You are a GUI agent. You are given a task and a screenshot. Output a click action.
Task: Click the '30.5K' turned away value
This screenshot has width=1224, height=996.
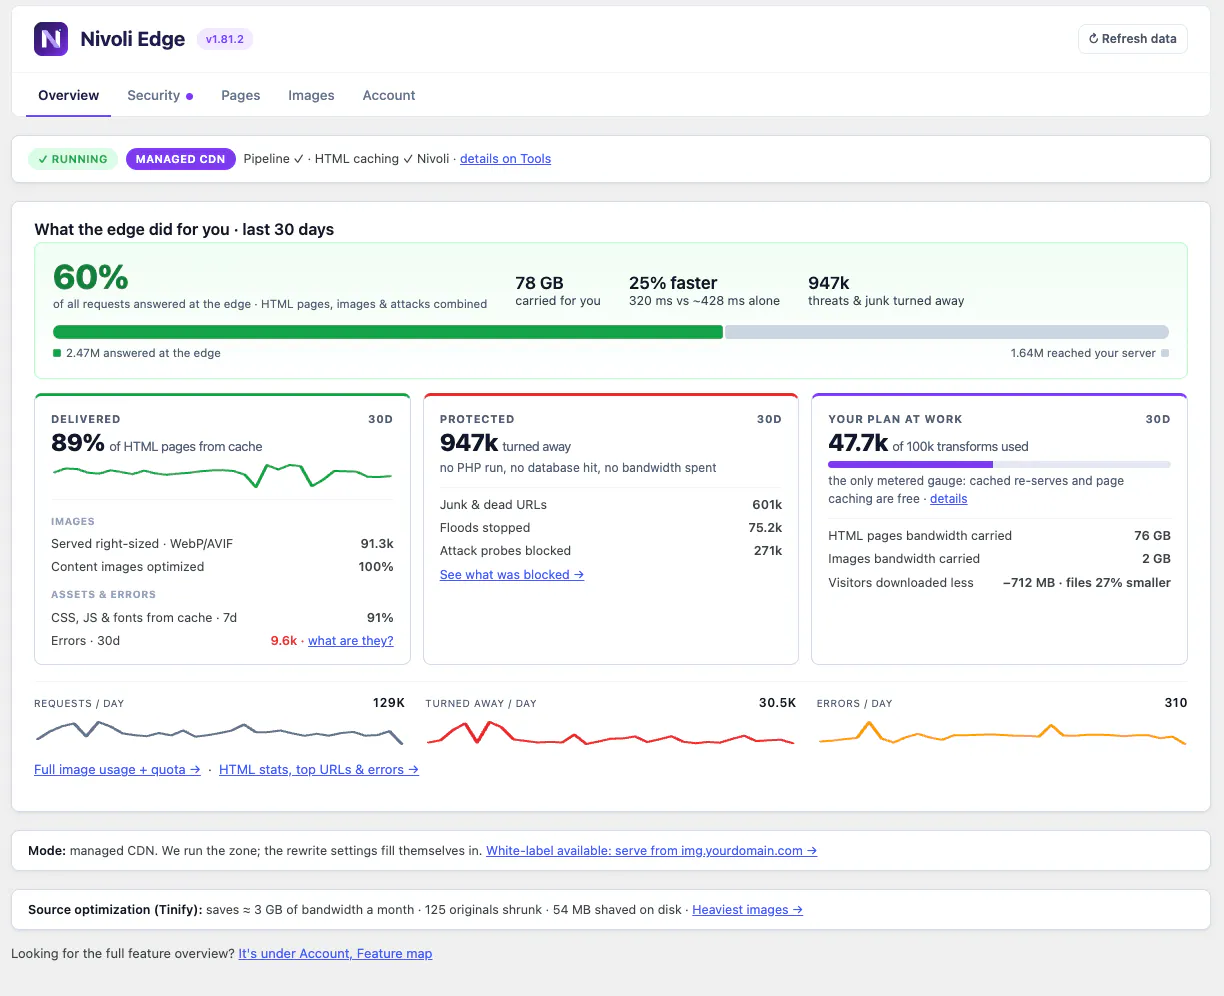[x=777, y=703]
